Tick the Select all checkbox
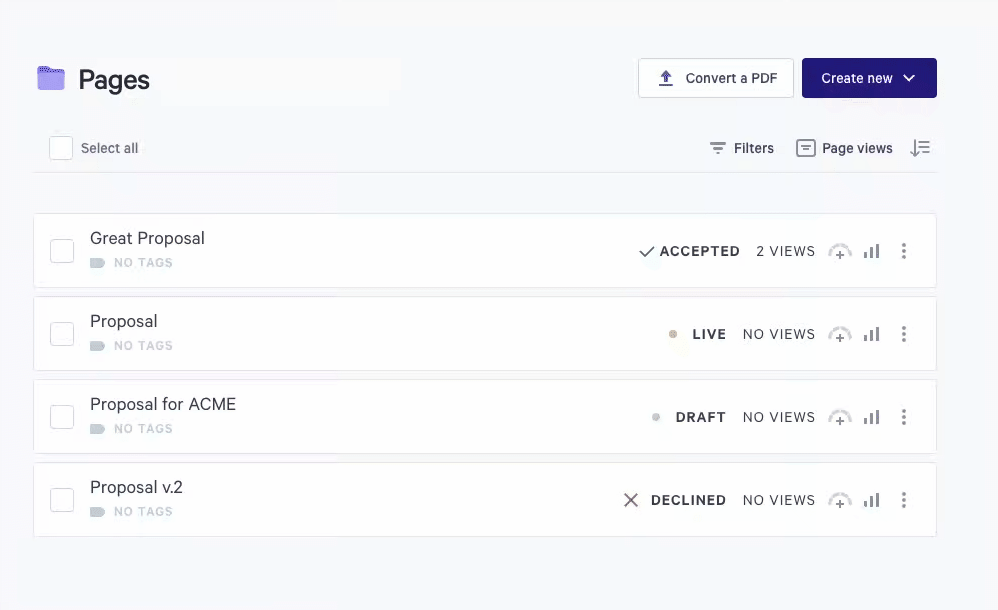Image resolution: width=998 pixels, height=610 pixels. [61, 148]
